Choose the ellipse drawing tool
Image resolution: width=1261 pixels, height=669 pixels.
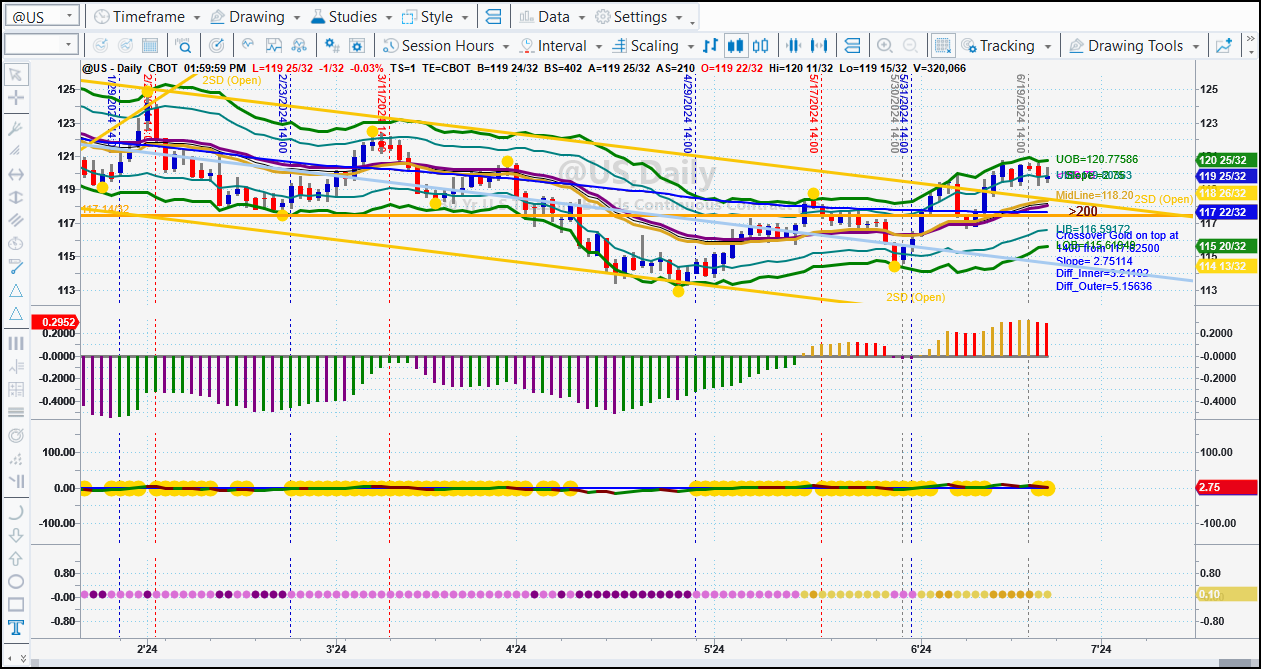(x=16, y=581)
